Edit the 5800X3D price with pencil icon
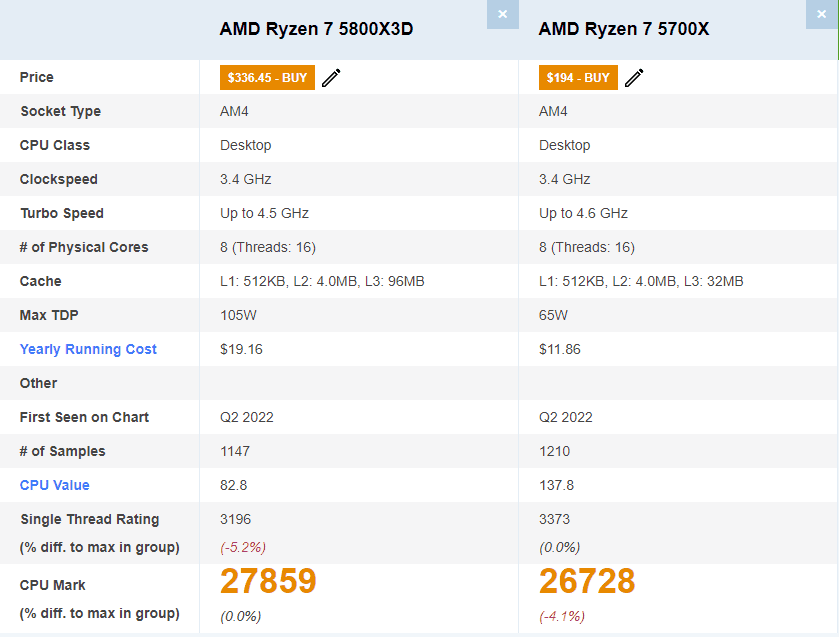This screenshot has width=839, height=637. [331, 78]
